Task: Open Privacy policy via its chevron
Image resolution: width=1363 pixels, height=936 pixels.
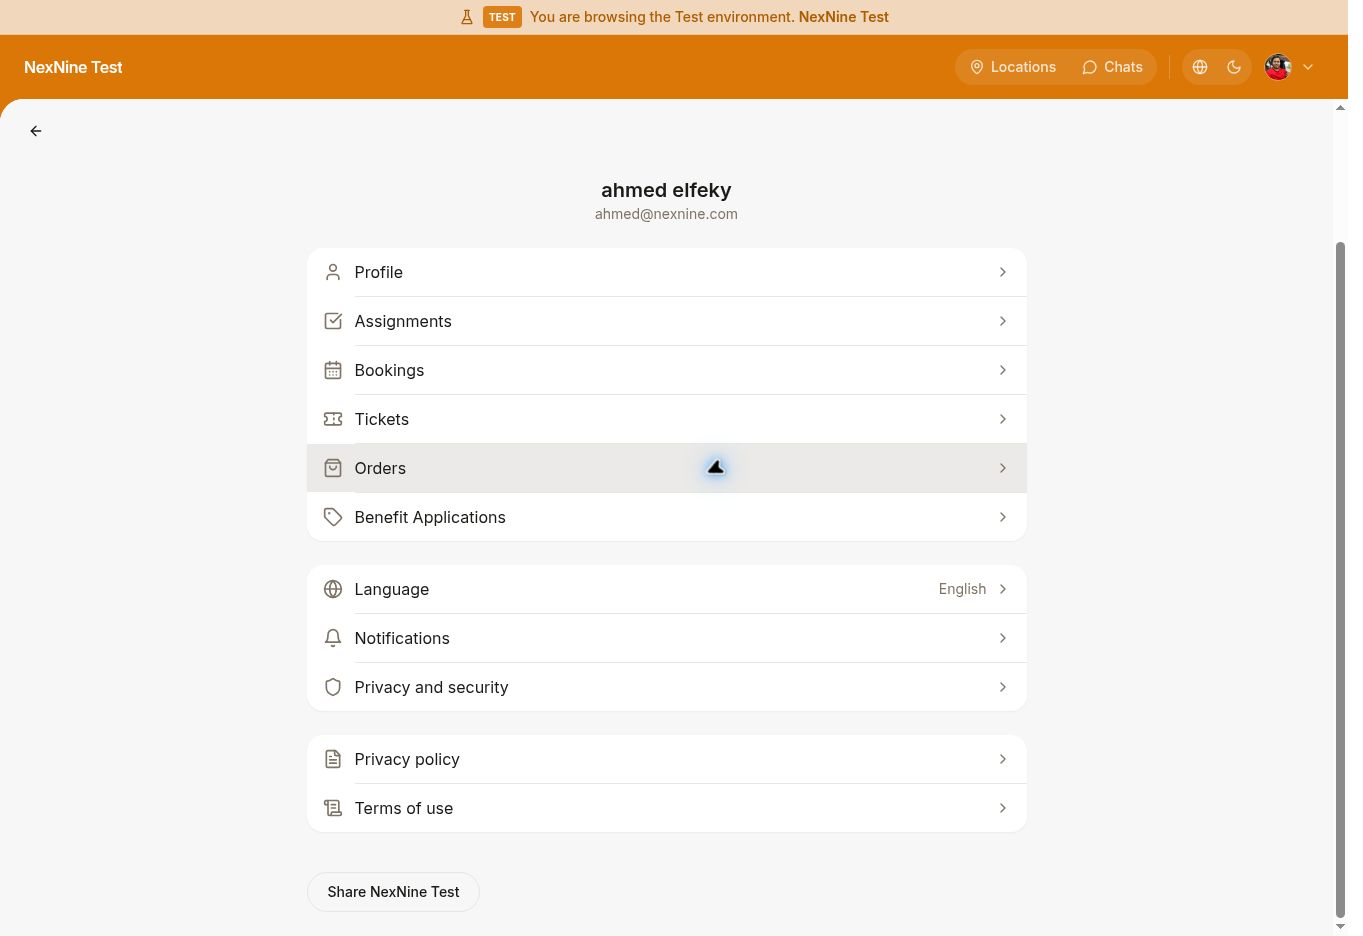Action: pos(1003,759)
